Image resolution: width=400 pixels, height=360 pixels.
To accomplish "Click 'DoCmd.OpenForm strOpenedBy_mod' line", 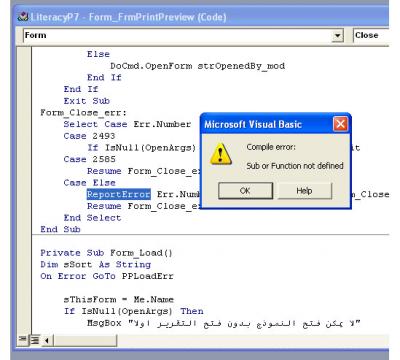I will (198, 66).
